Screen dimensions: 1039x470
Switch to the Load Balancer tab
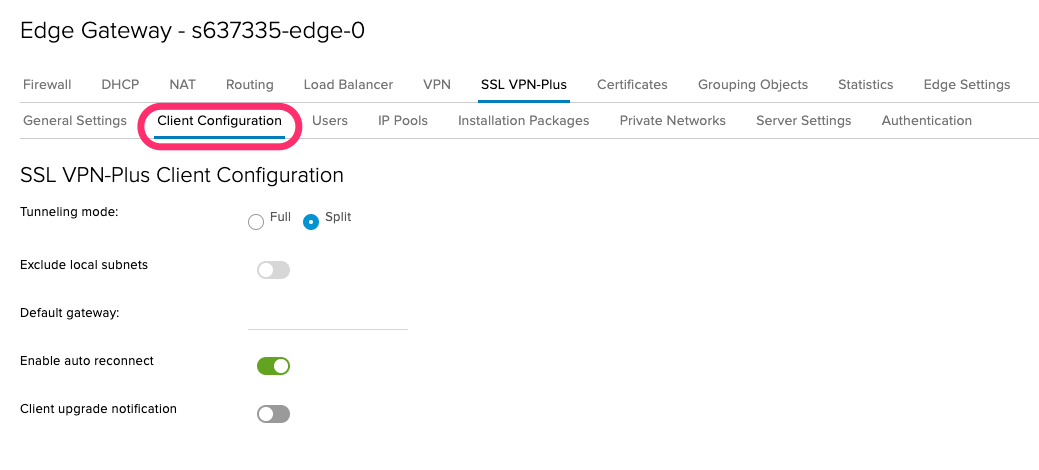tap(349, 85)
